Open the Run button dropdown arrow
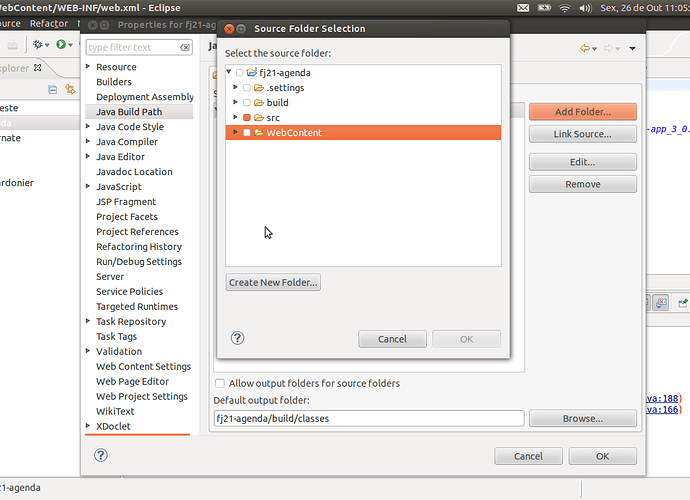This screenshot has height=500, width=690. (x=70, y=45)
